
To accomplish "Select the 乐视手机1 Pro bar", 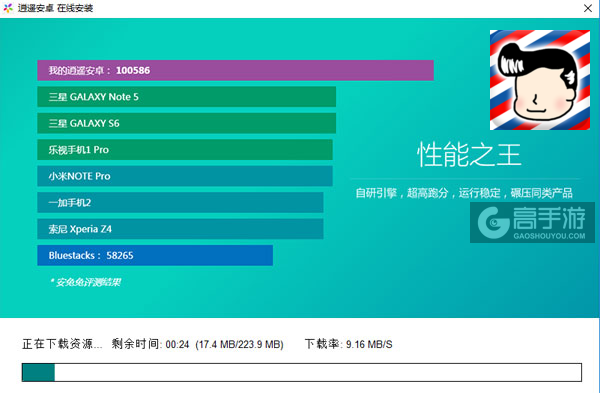I will click(x=185, y=150).
